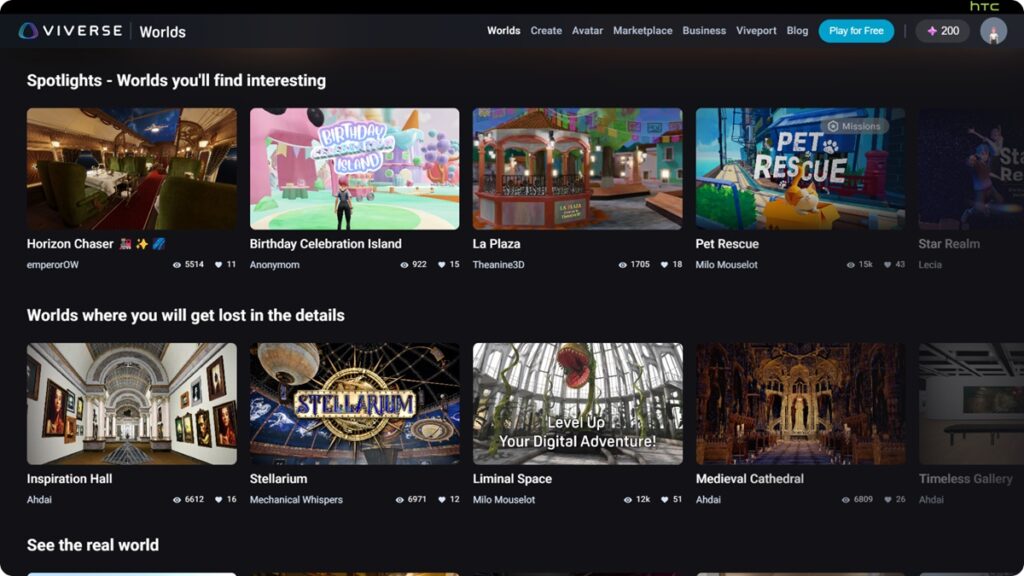The height and width of the screenshot is (576, 1024).
Task: Open the Create menu item
Action: click(x=546, y=31)
